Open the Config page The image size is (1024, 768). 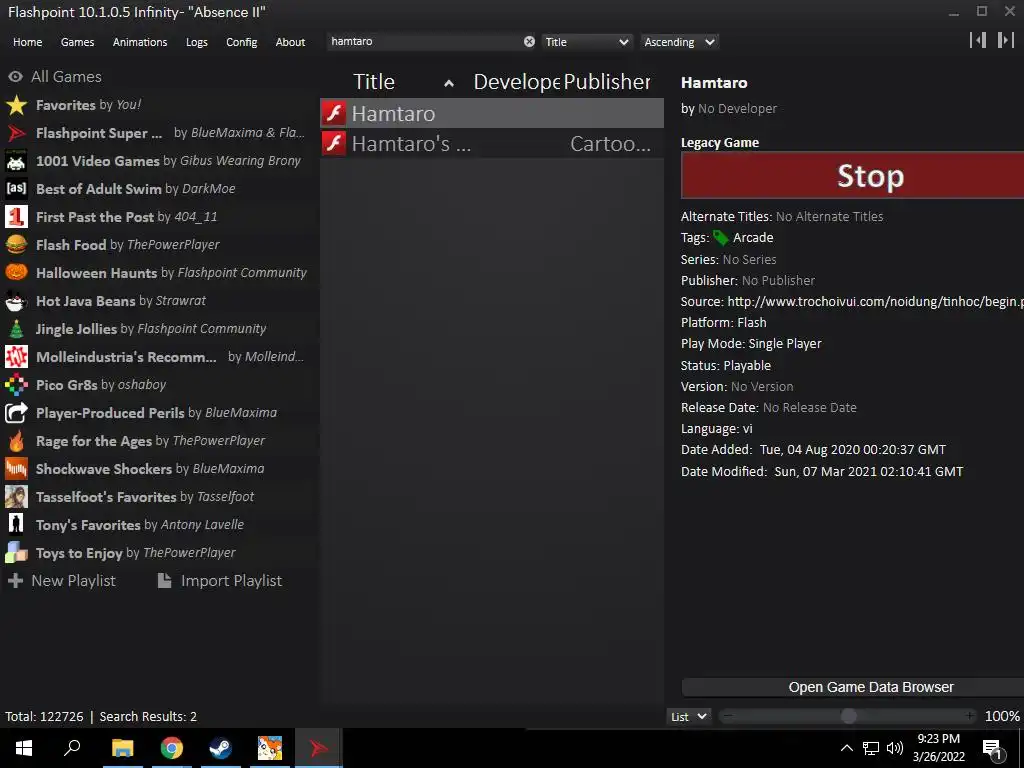[x=242, y=42]
